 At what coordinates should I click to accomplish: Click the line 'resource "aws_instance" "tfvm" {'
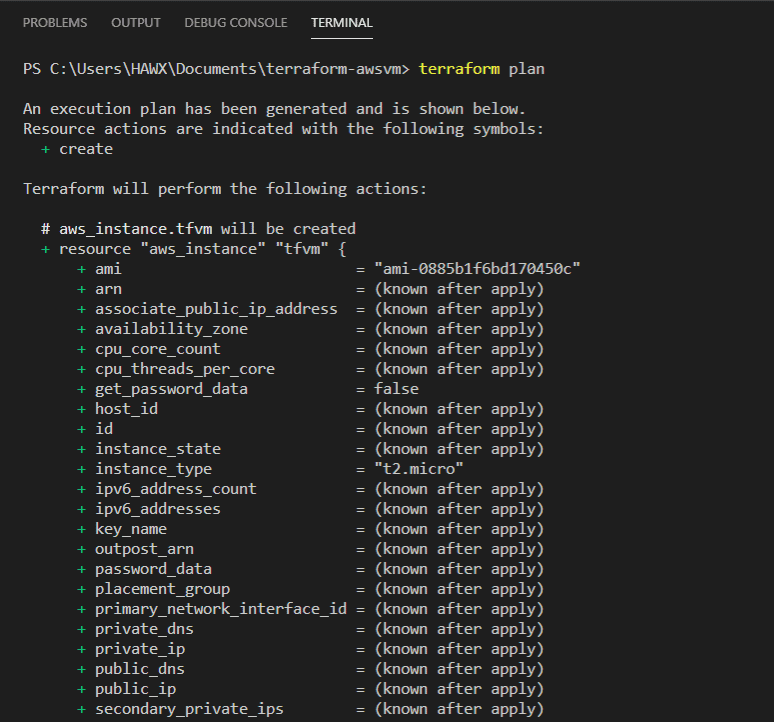(194, 249)
